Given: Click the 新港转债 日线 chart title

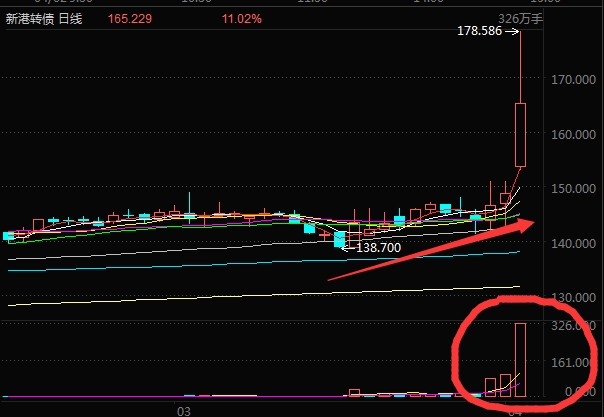Looking at the screenshot, I should point(44,19).
